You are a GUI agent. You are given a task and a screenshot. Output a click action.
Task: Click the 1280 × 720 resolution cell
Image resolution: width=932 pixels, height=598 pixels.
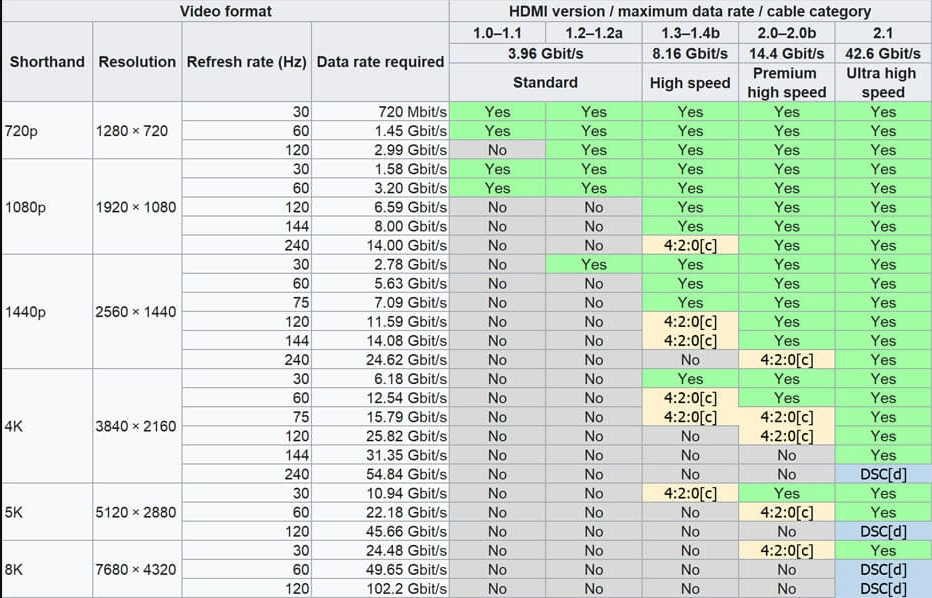[137, 131]
